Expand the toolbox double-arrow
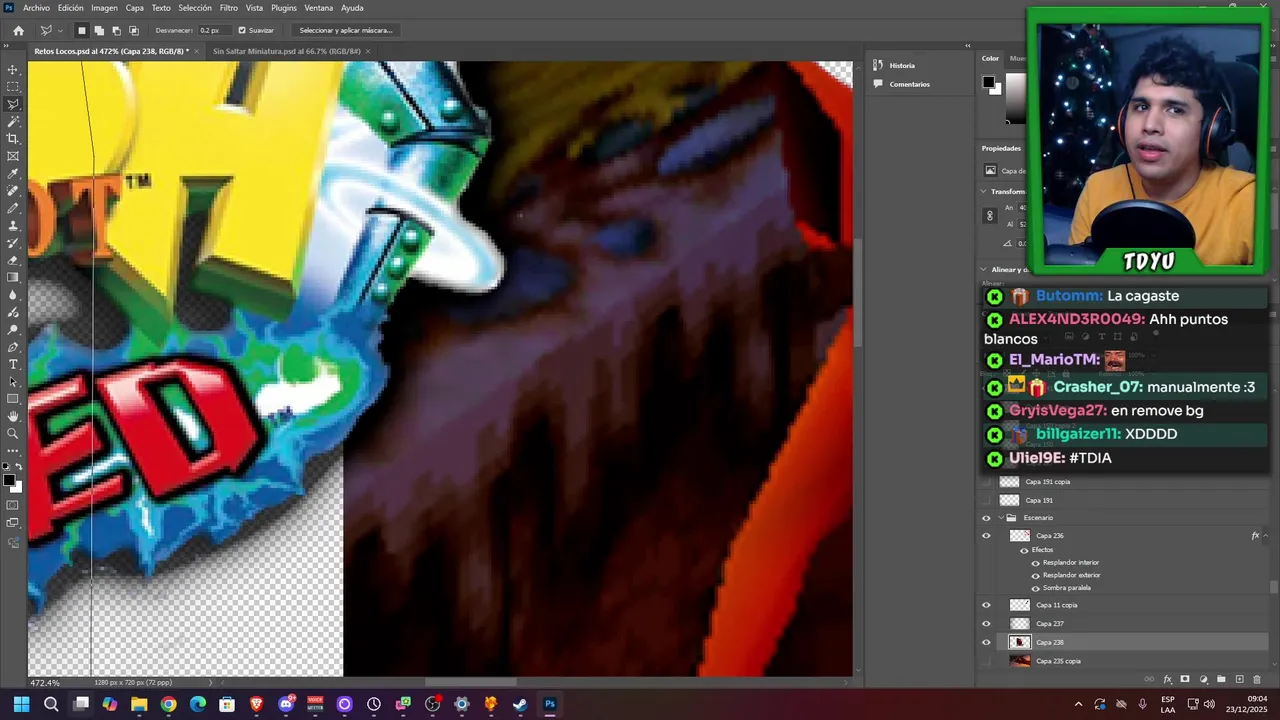The width and height of the screenshot is (1280, 720). coord(7,45)
